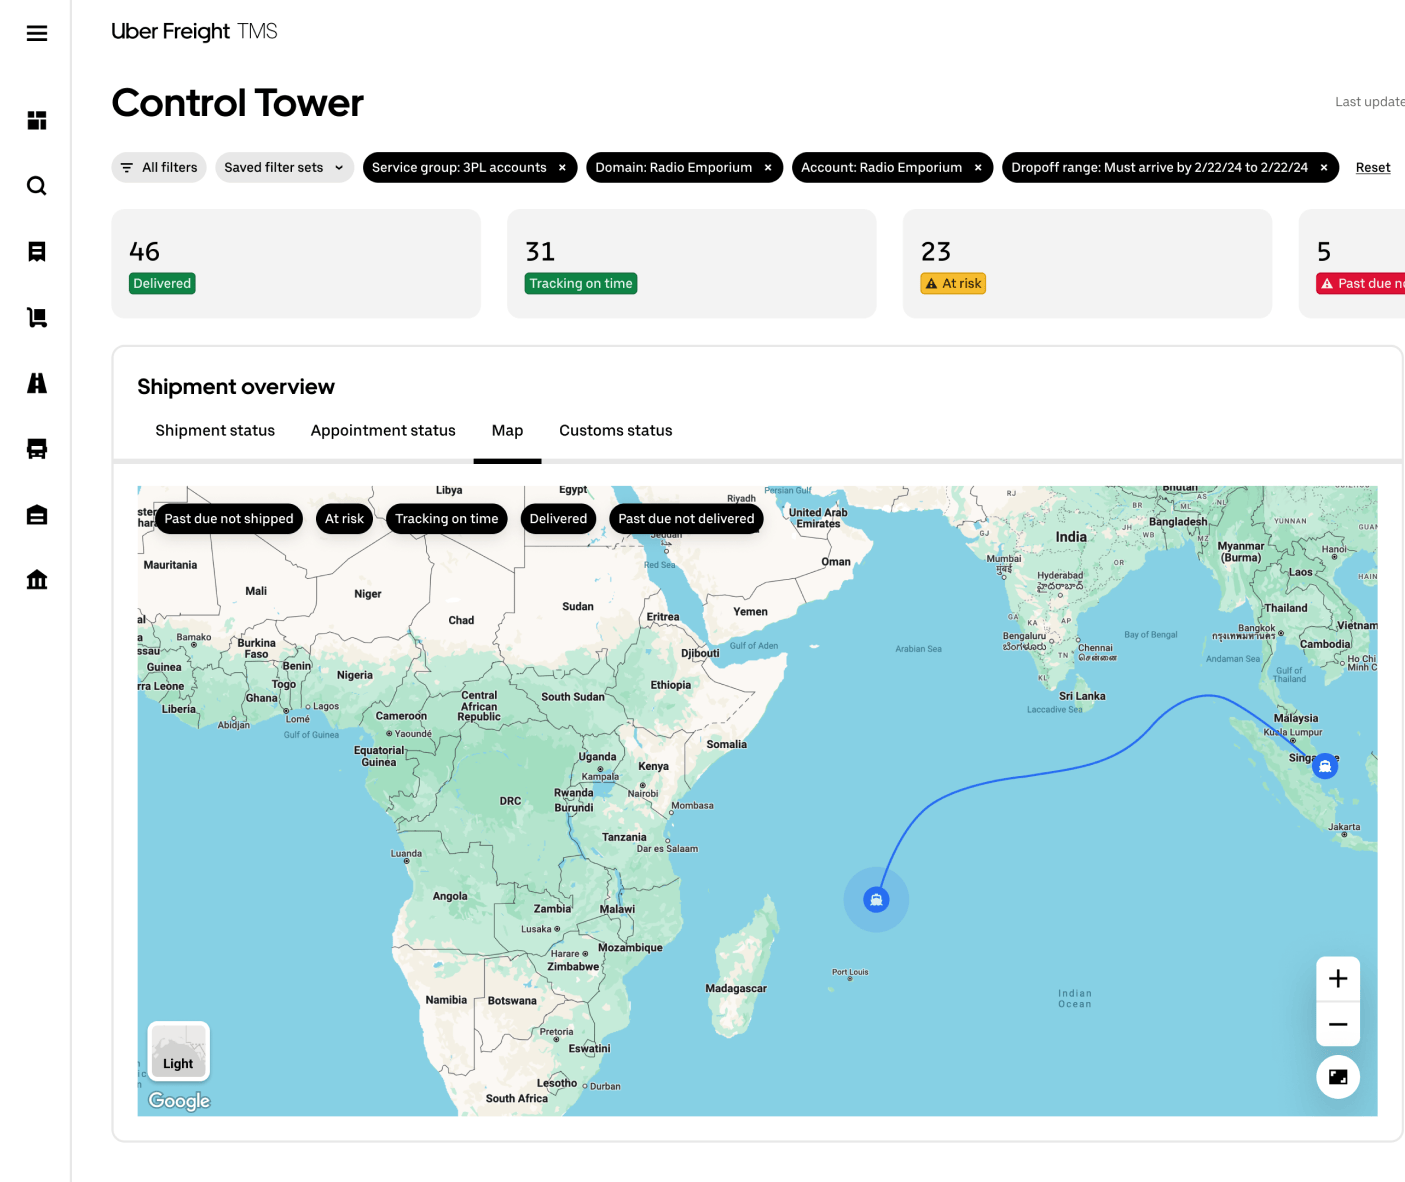Open Dropoff range filter chip
Screen dimensions: 1405x1182
pyautogui.click(x=1159, y=168)
